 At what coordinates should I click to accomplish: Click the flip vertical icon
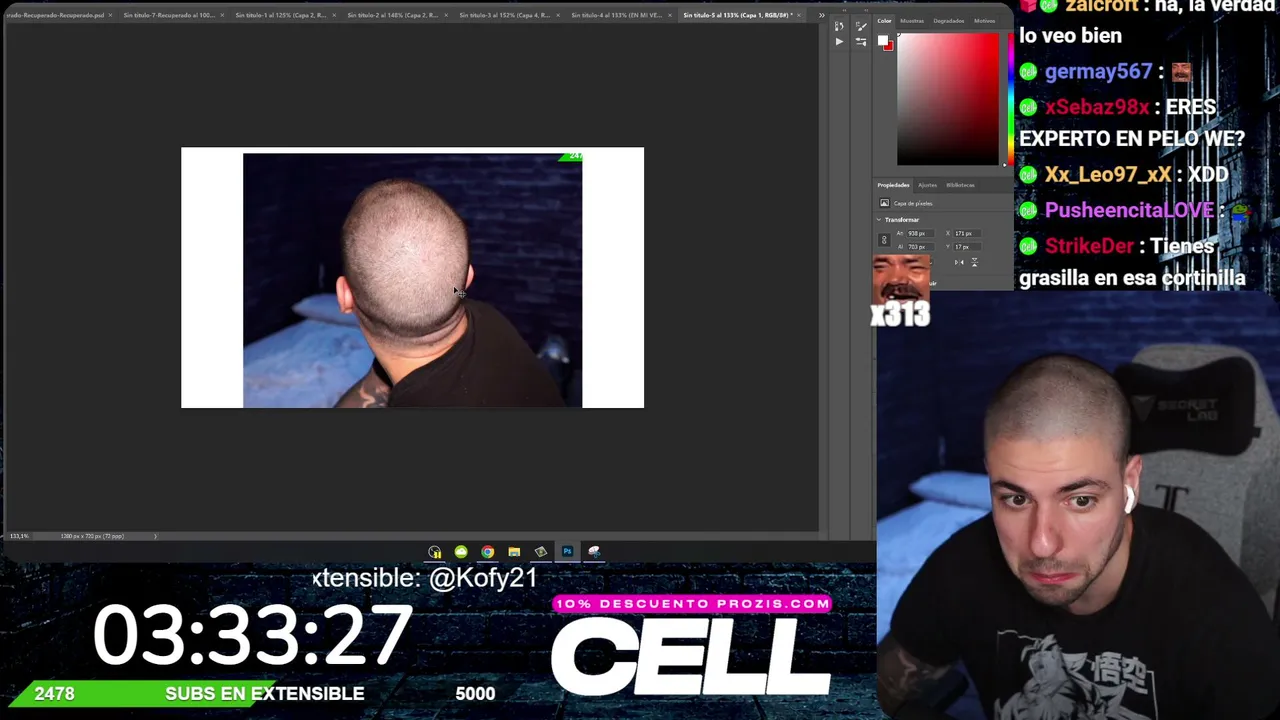click(x=974, y=262)
